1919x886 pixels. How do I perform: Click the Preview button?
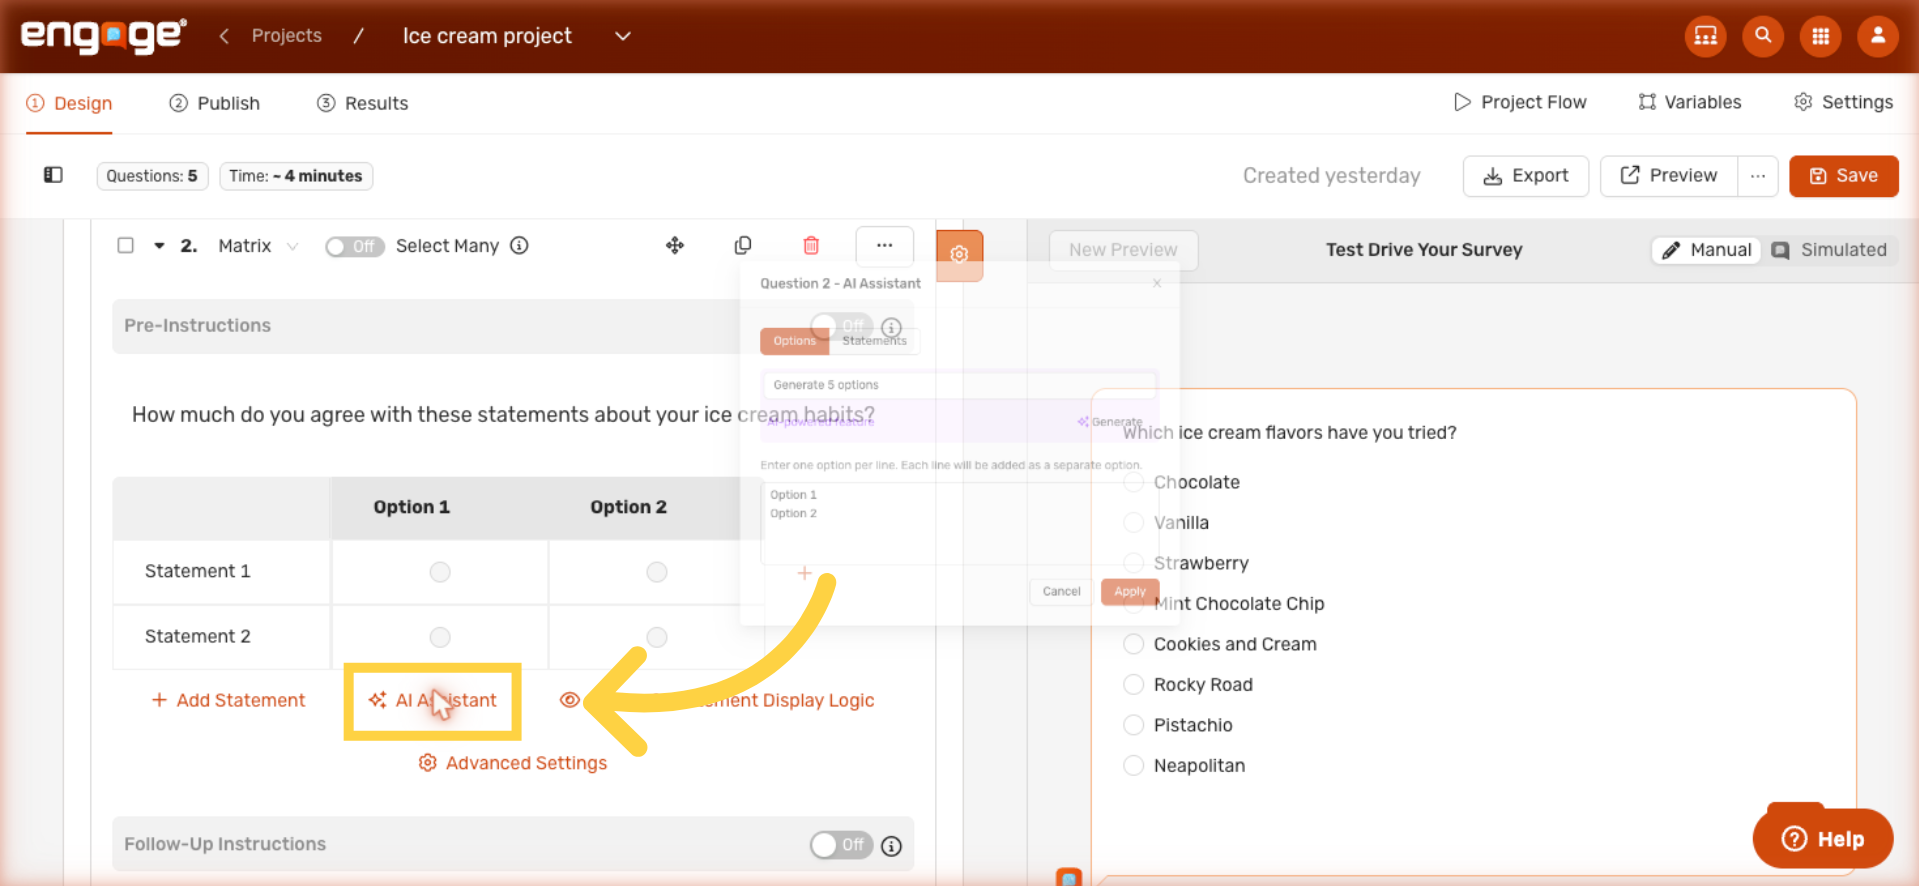coord(1668,176)
